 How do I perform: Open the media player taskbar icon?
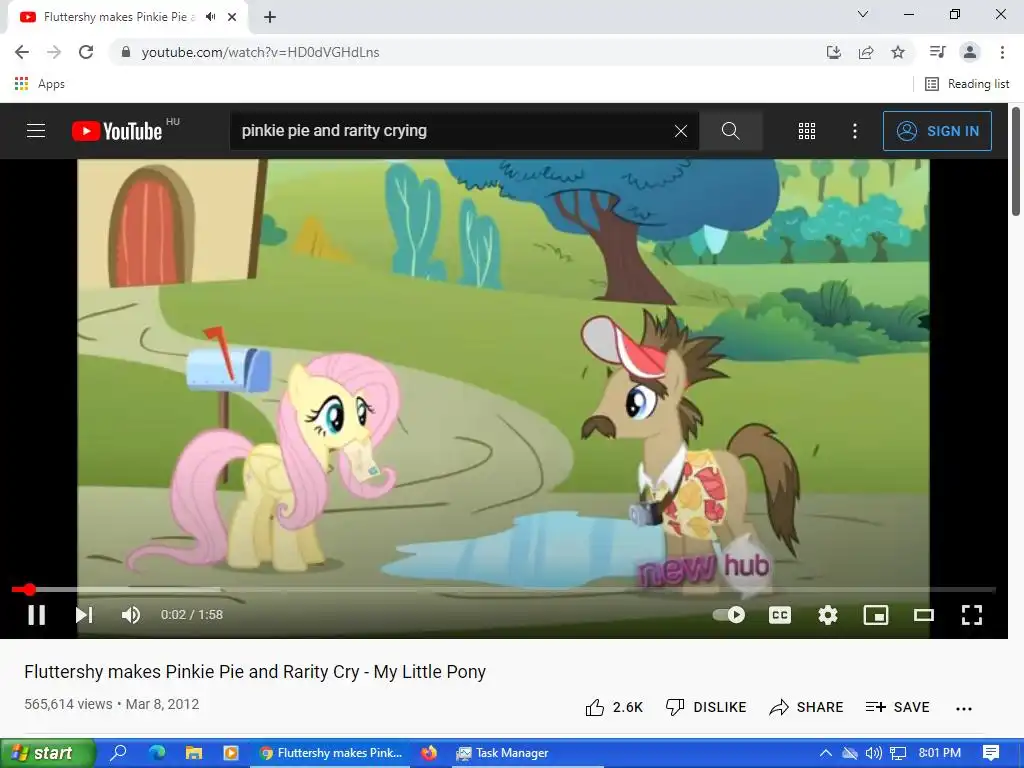tap(231, 753)
